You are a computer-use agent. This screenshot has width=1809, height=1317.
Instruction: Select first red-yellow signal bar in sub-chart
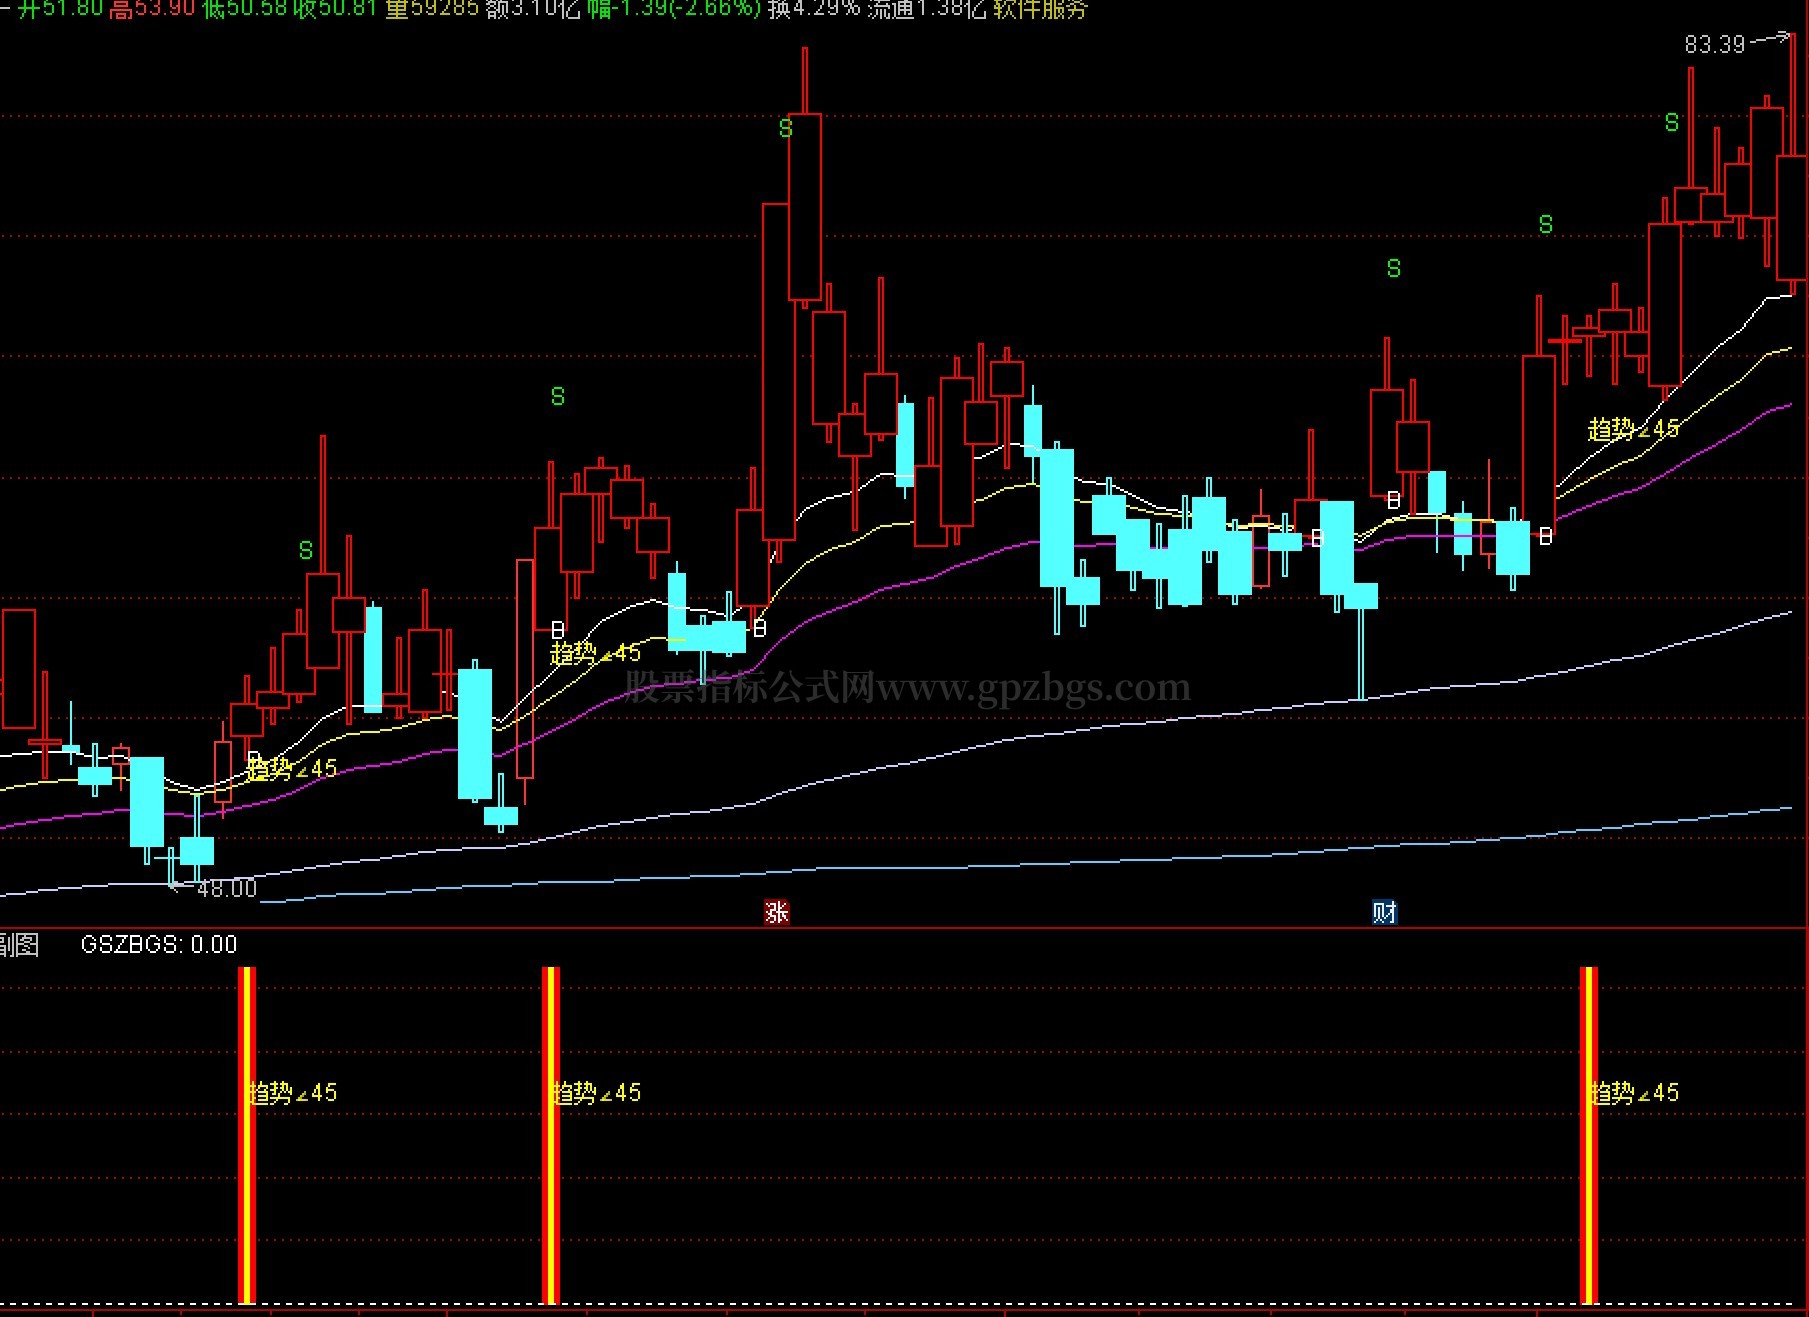click(x=247, y=1135)
